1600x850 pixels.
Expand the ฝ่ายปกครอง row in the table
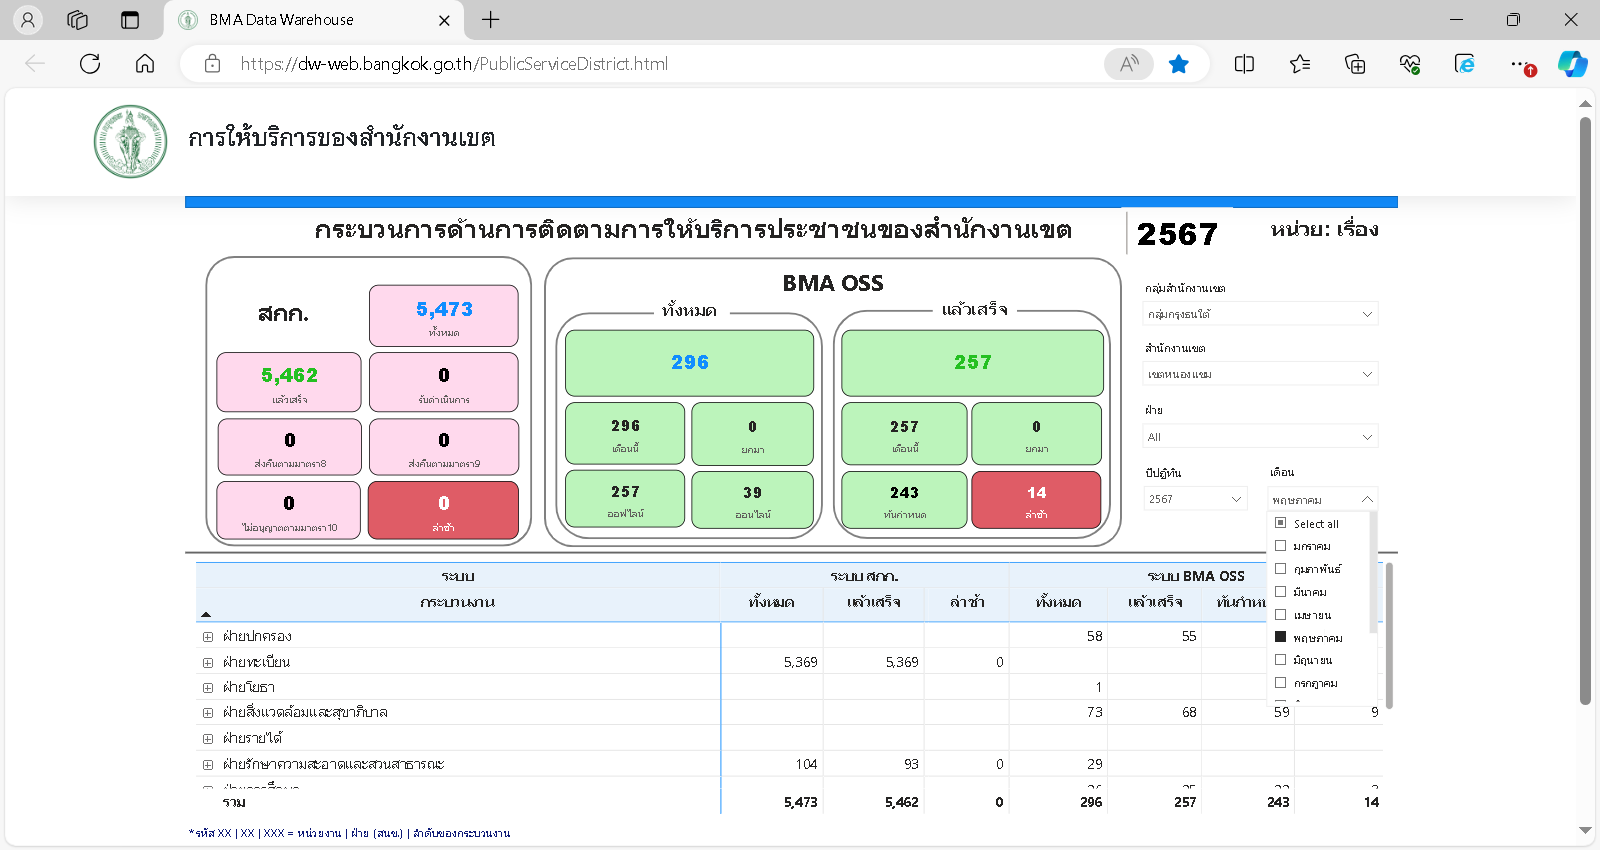click(208, 637)
